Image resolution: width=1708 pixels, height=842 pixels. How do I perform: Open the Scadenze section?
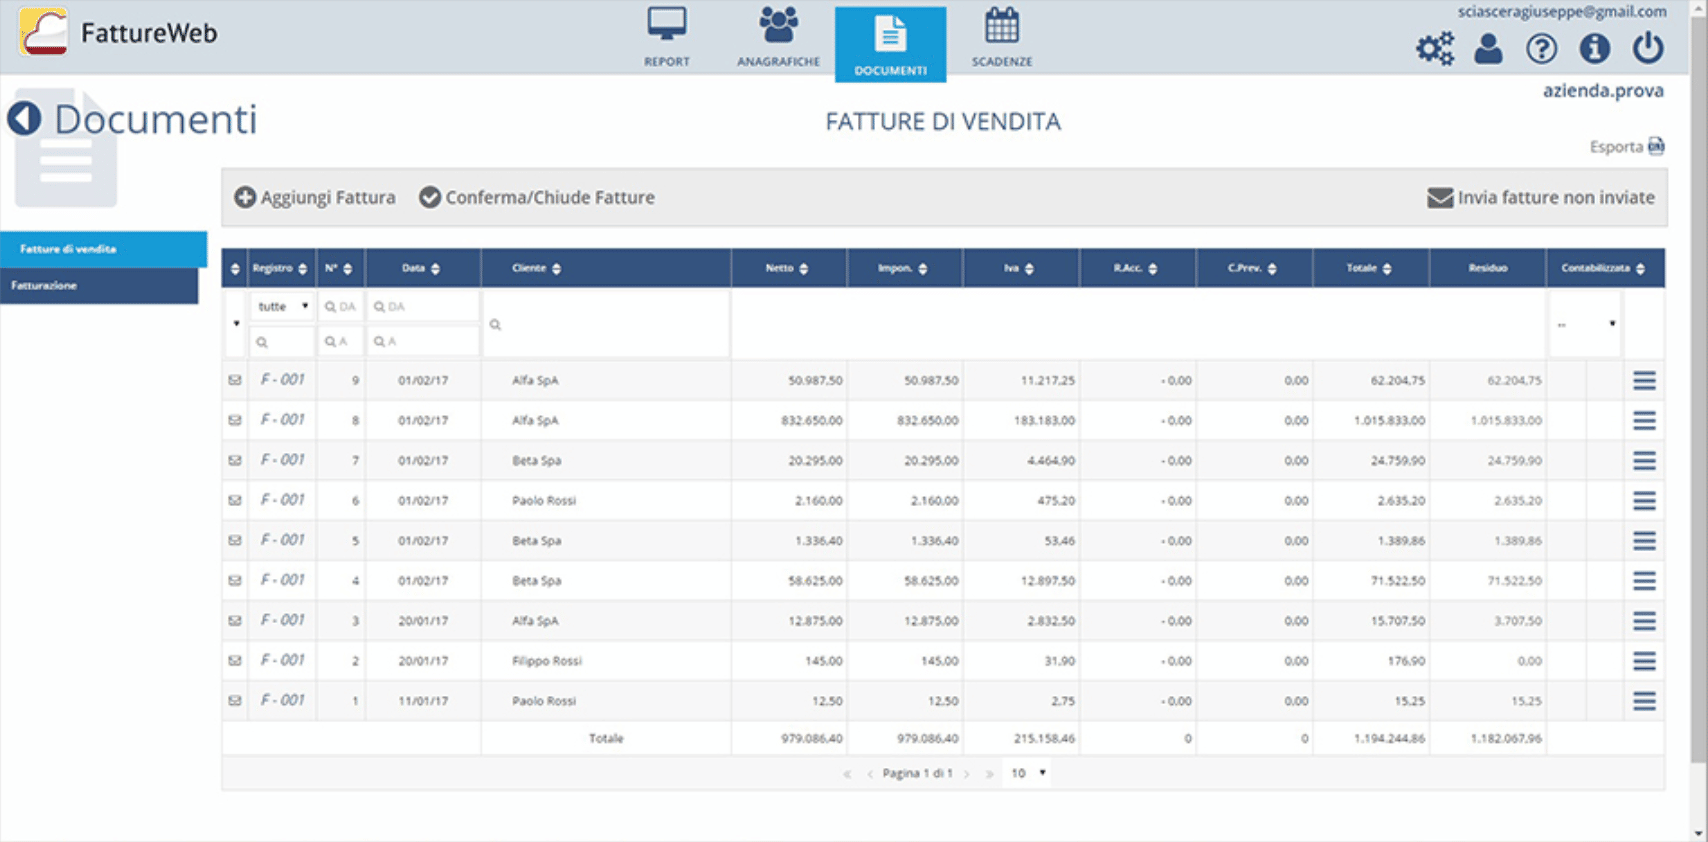(x=1001, y=38)
